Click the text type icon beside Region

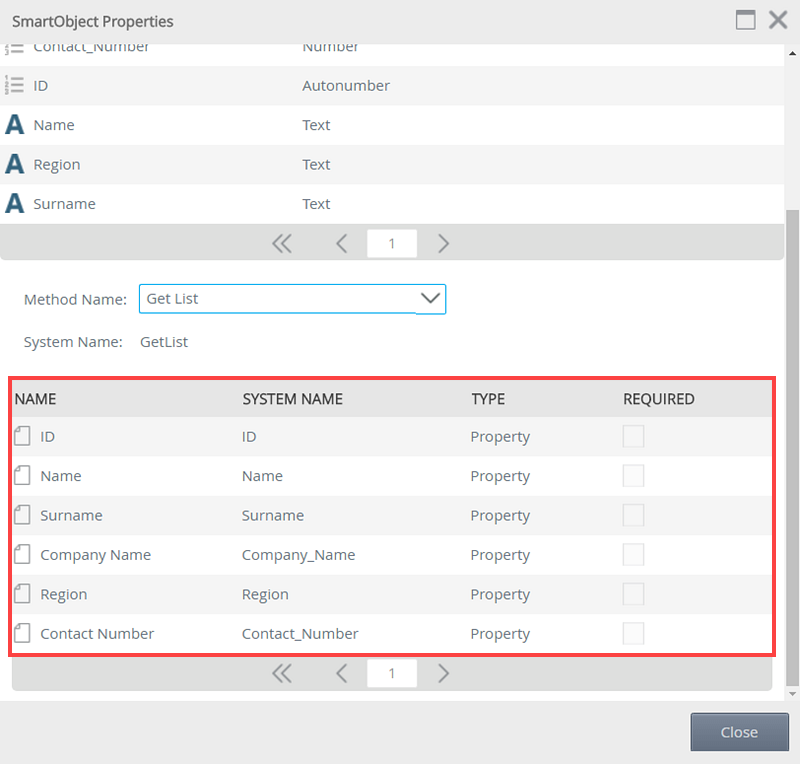pyautogui.click(x=15, y=164)
